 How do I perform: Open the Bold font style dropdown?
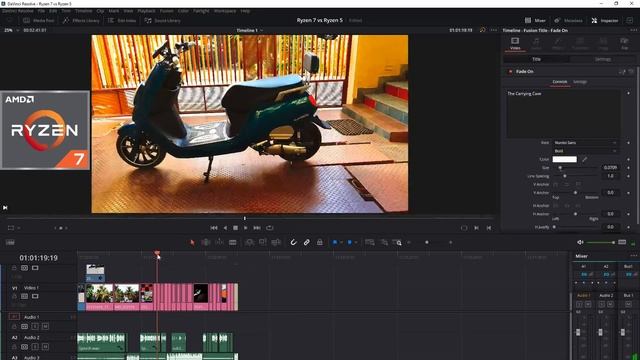[585, 151]
